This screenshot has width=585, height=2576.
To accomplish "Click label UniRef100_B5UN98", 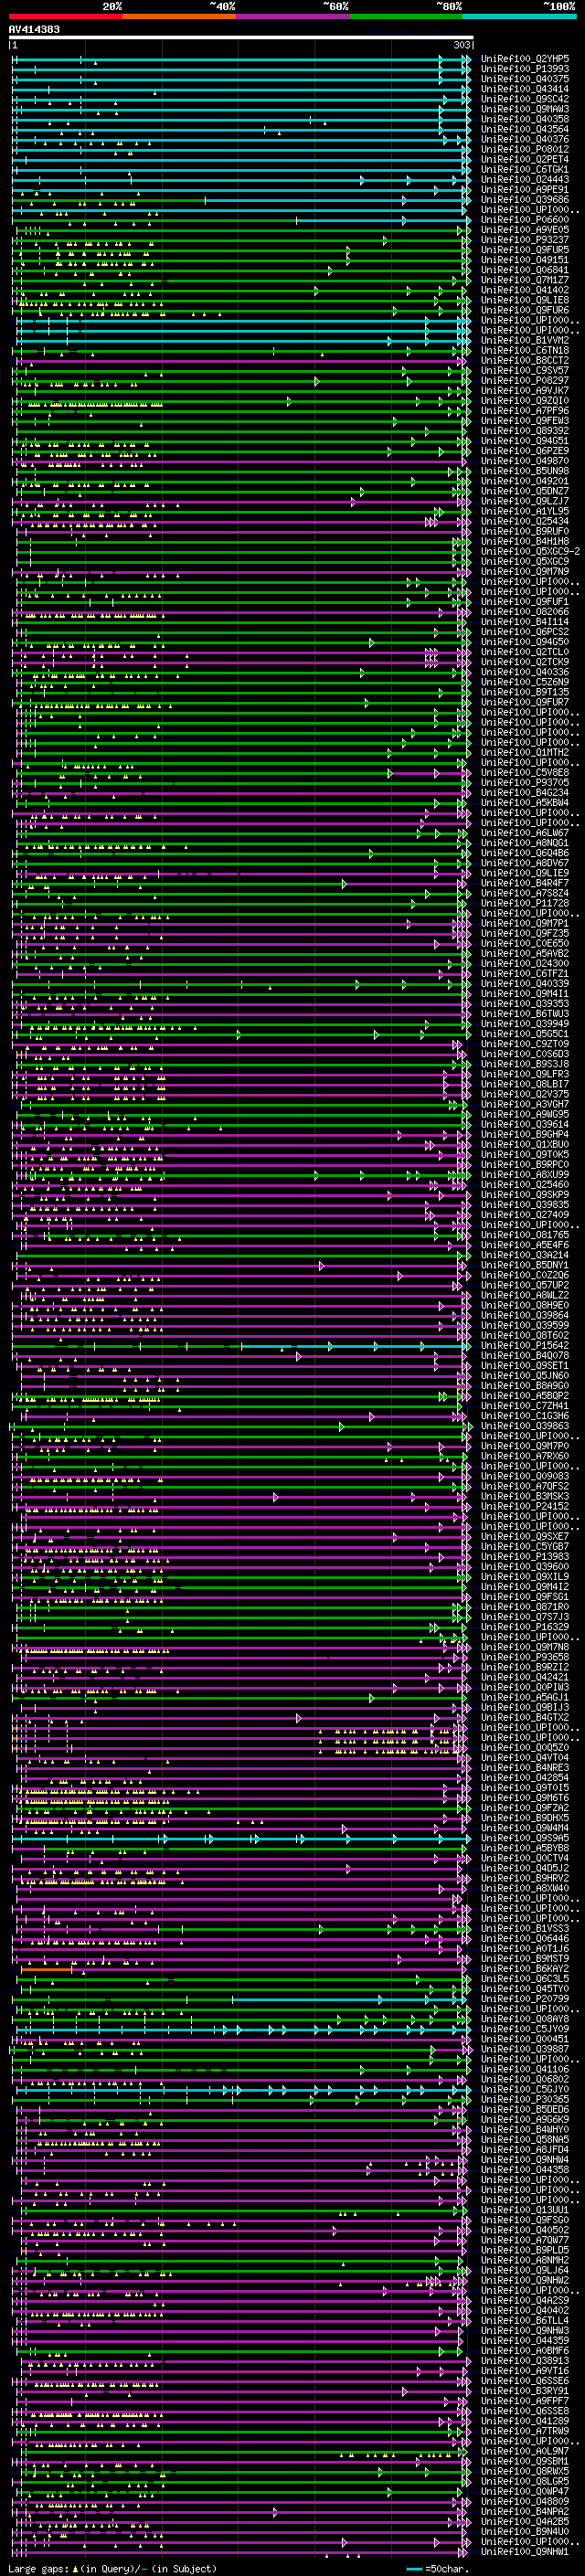I will 525,471.
